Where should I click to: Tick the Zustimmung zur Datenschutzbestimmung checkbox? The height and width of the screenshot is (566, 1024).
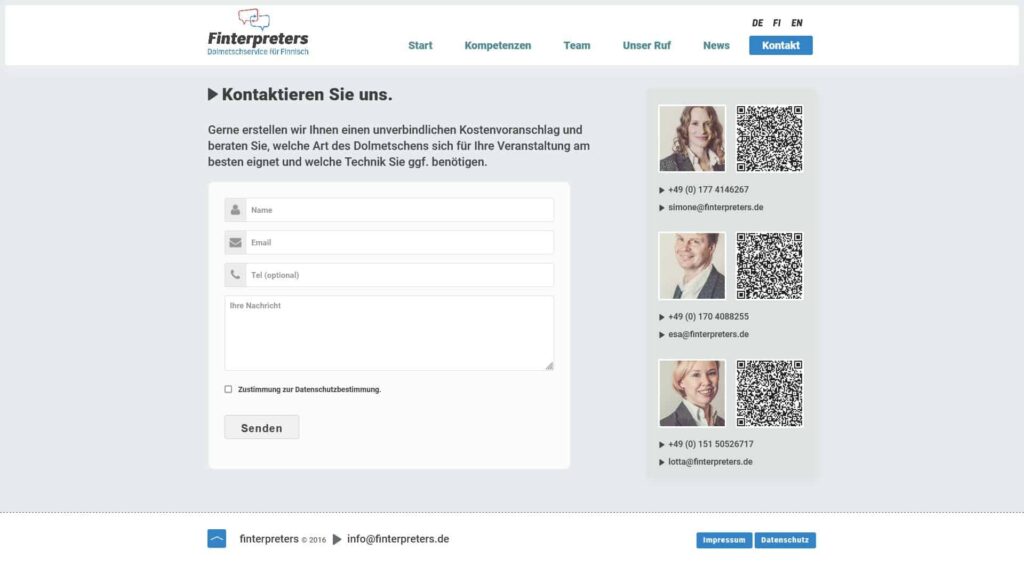pyautogui.click(x=228, y=389)
